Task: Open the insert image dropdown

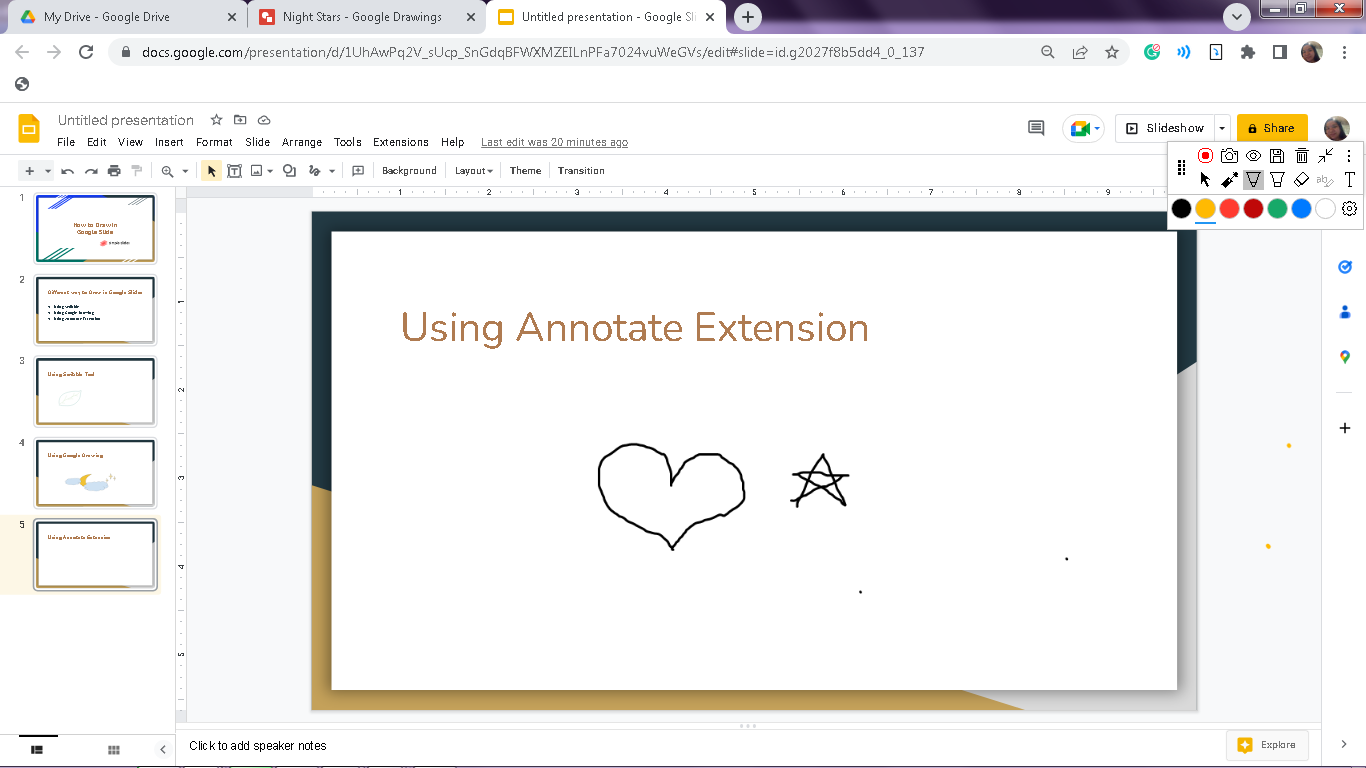Action: [270, 171]
